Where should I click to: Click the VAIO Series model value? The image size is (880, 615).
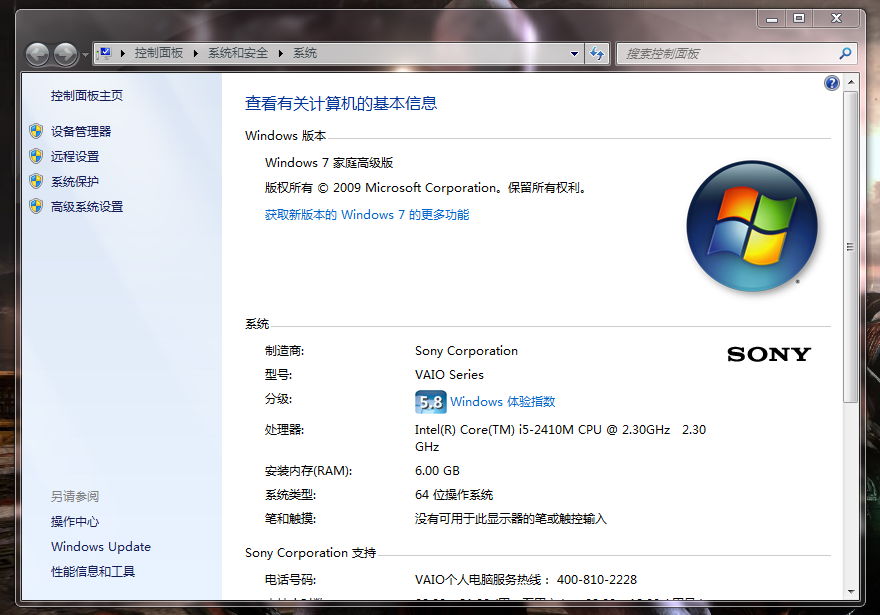point(449,375)
